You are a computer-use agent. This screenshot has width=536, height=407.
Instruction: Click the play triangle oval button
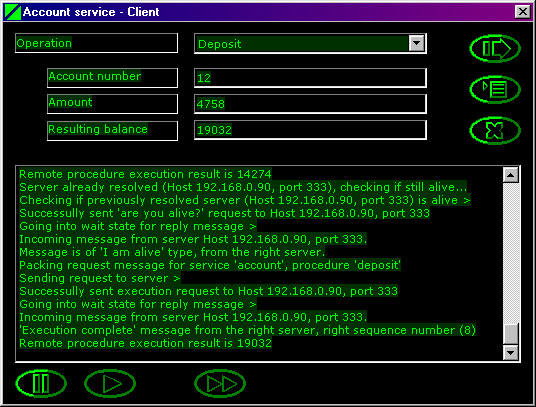tap(110, 383)
